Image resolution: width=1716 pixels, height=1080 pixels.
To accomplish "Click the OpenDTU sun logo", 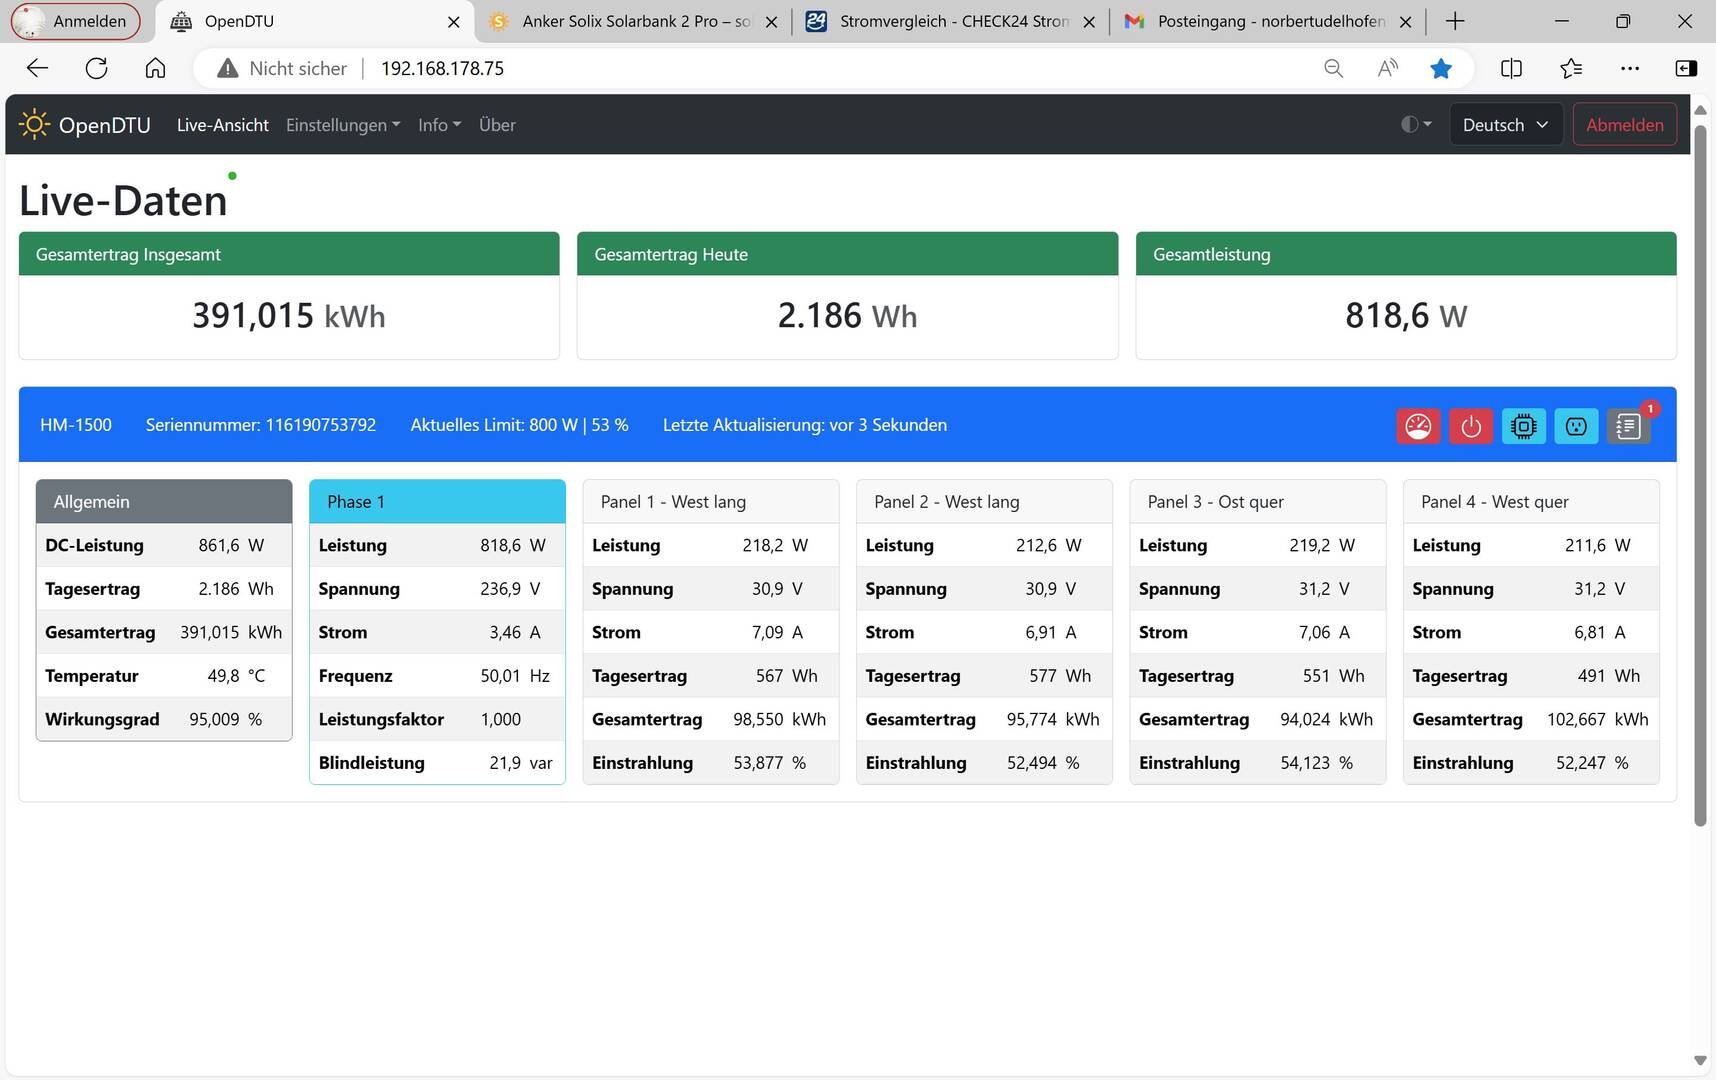I will tap(34, 125).
